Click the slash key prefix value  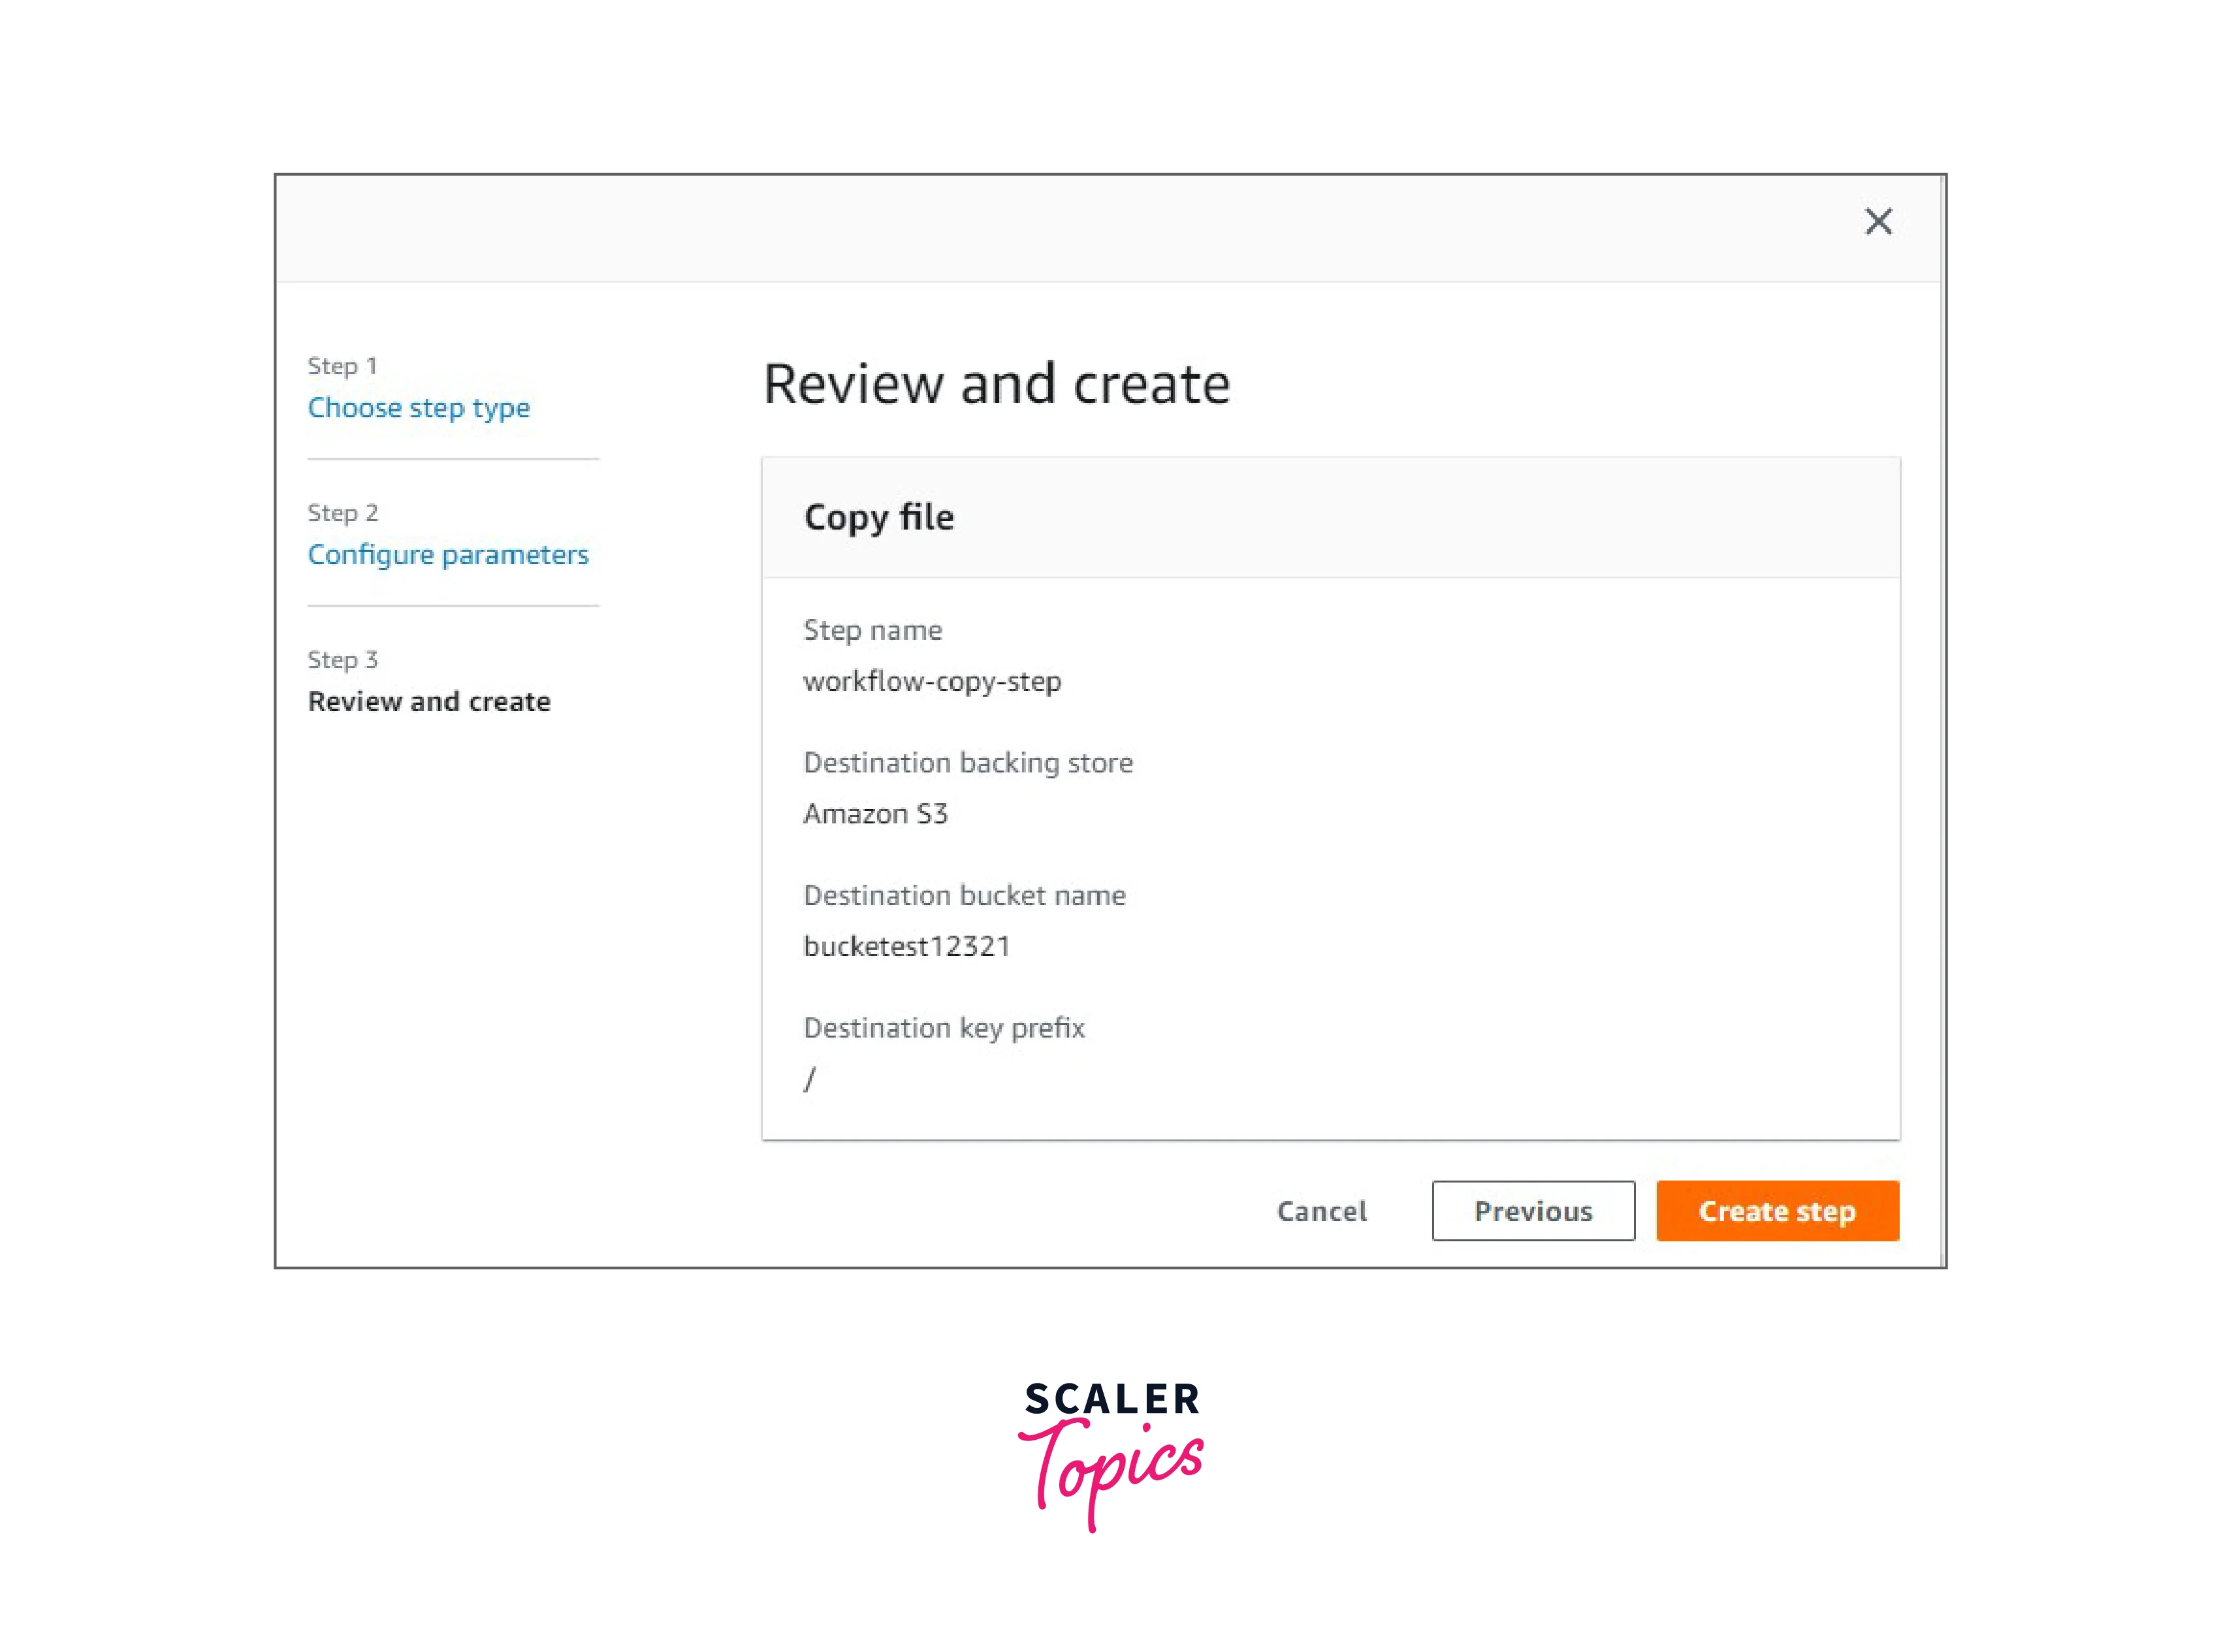coord(809,1079)
